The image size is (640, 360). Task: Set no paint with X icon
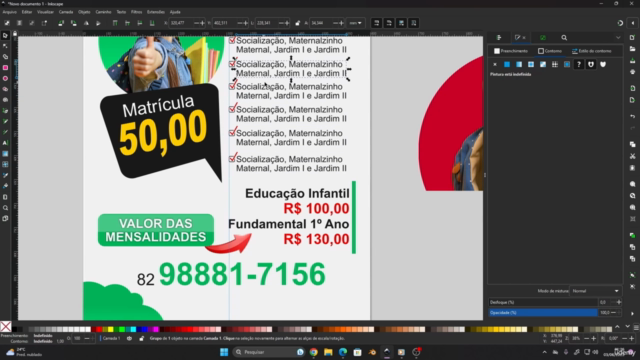click(495, 64)
